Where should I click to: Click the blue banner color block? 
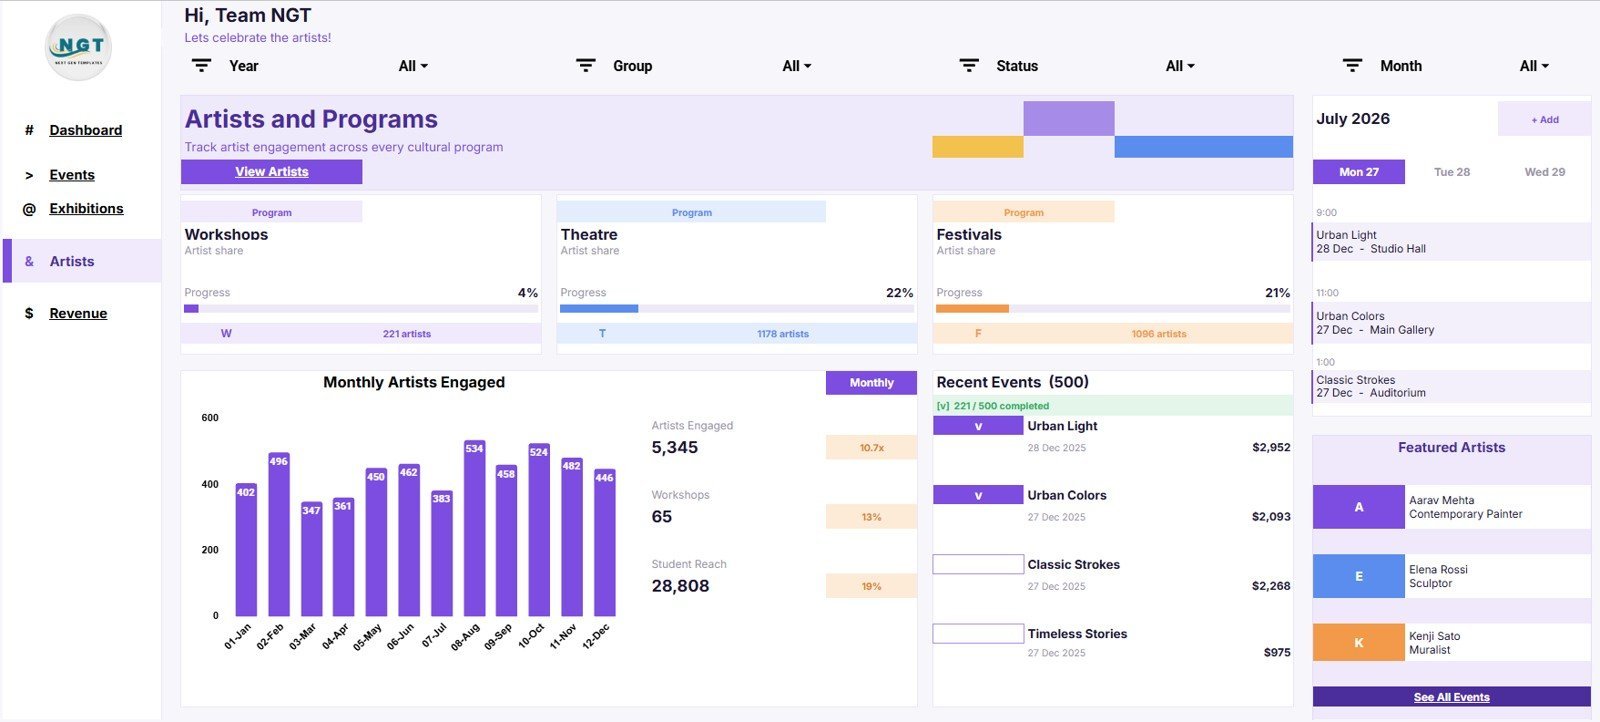point(1203,147)
